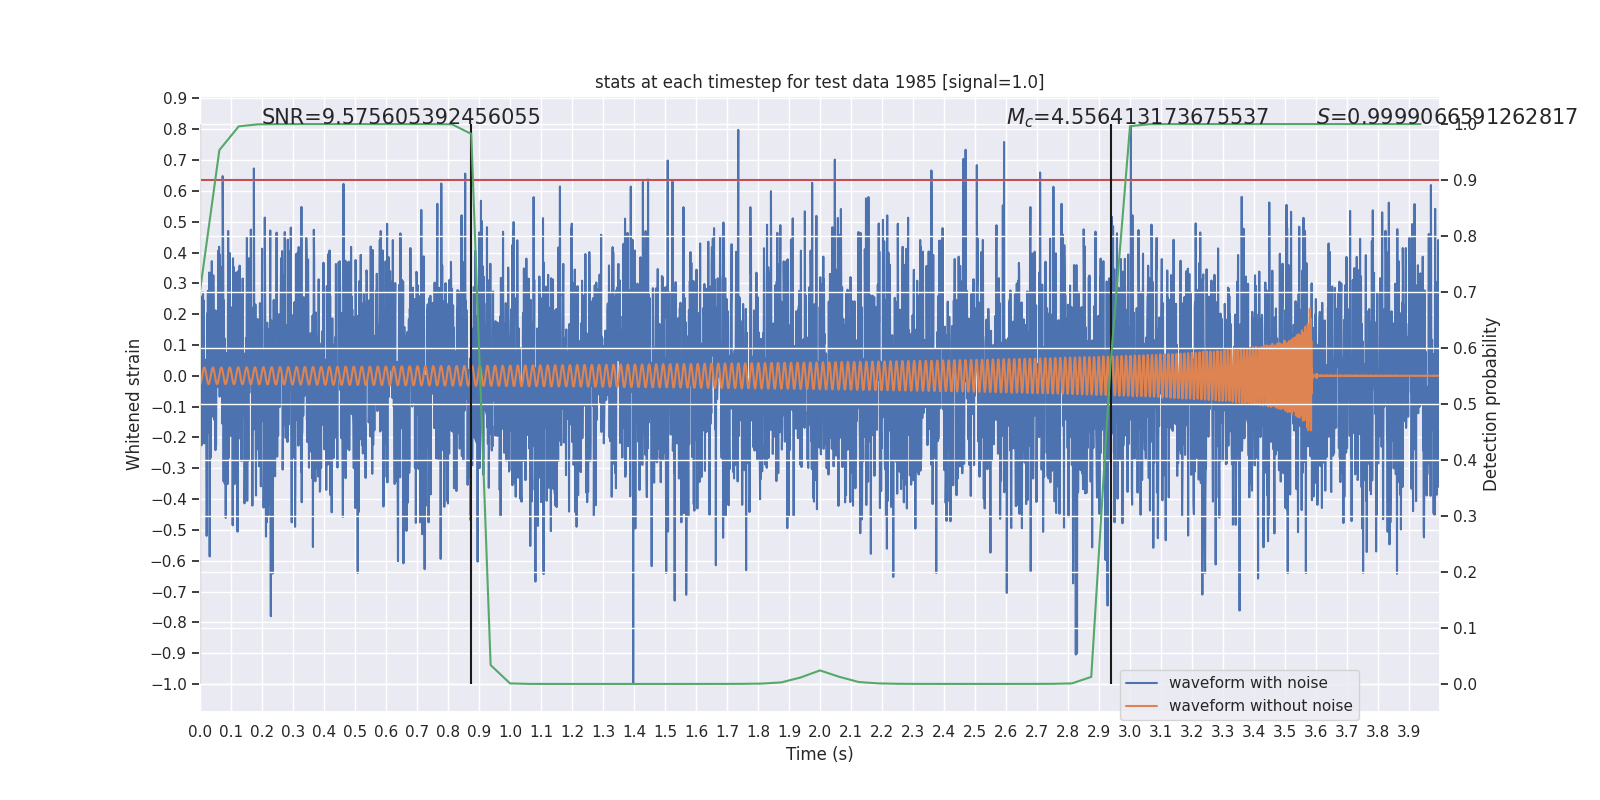Screen dimensions: 1600x800
Task: Click the 'Time (s)' x-axis label
Action: coord(819,754)
